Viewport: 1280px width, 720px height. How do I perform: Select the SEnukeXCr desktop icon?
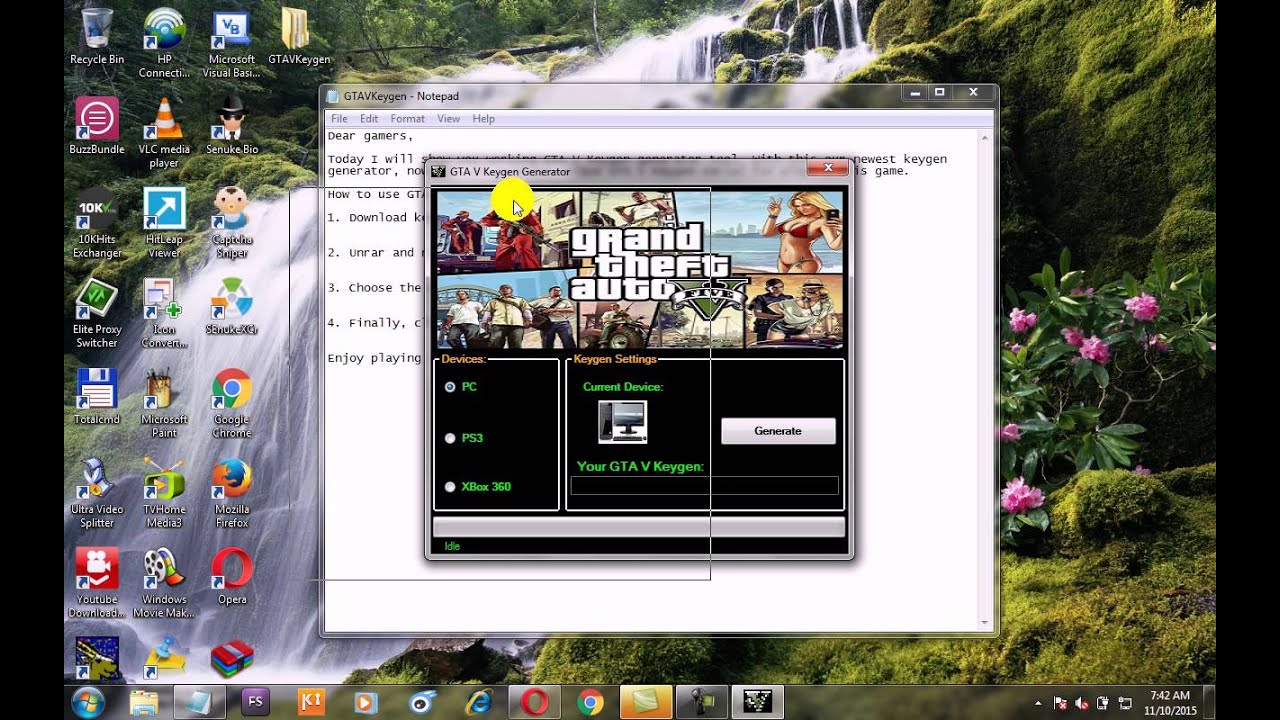232,307
